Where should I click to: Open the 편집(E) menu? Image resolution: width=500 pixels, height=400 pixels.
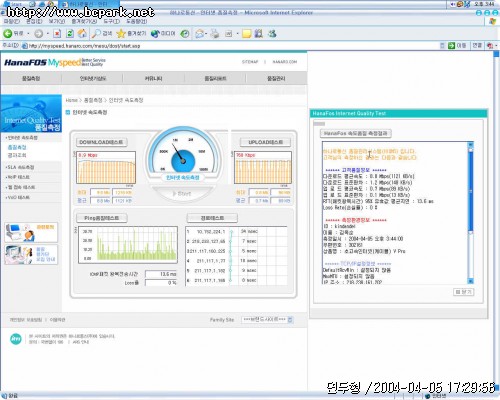[x=34, y=21]
